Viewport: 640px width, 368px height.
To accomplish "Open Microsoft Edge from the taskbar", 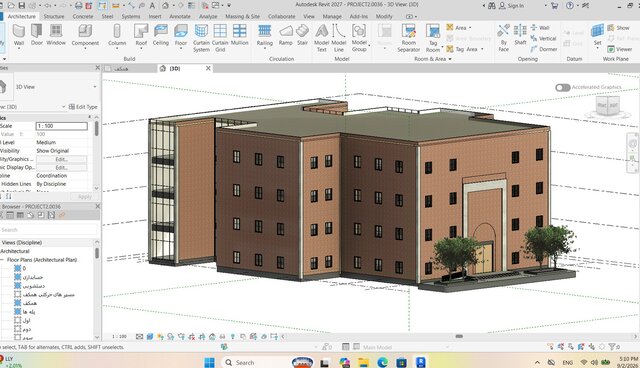I will (382, 362).
